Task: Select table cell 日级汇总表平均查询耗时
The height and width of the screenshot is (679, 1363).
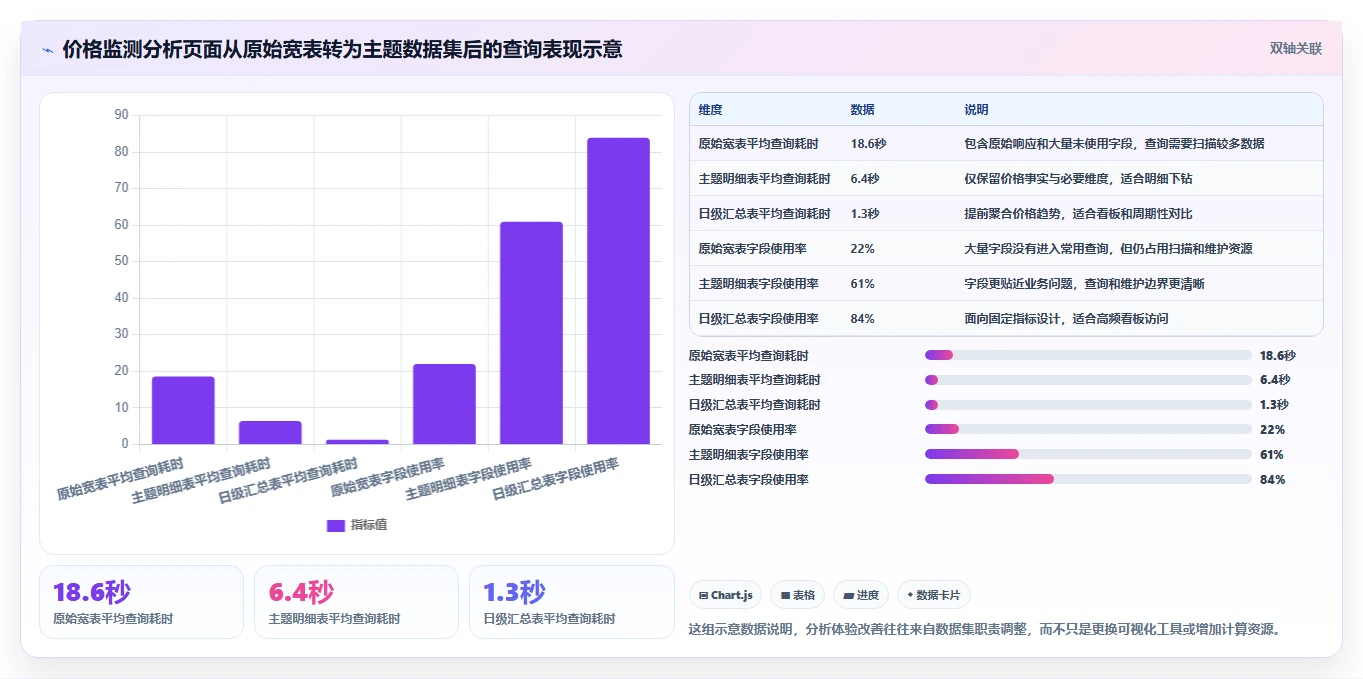Action: 765,214
